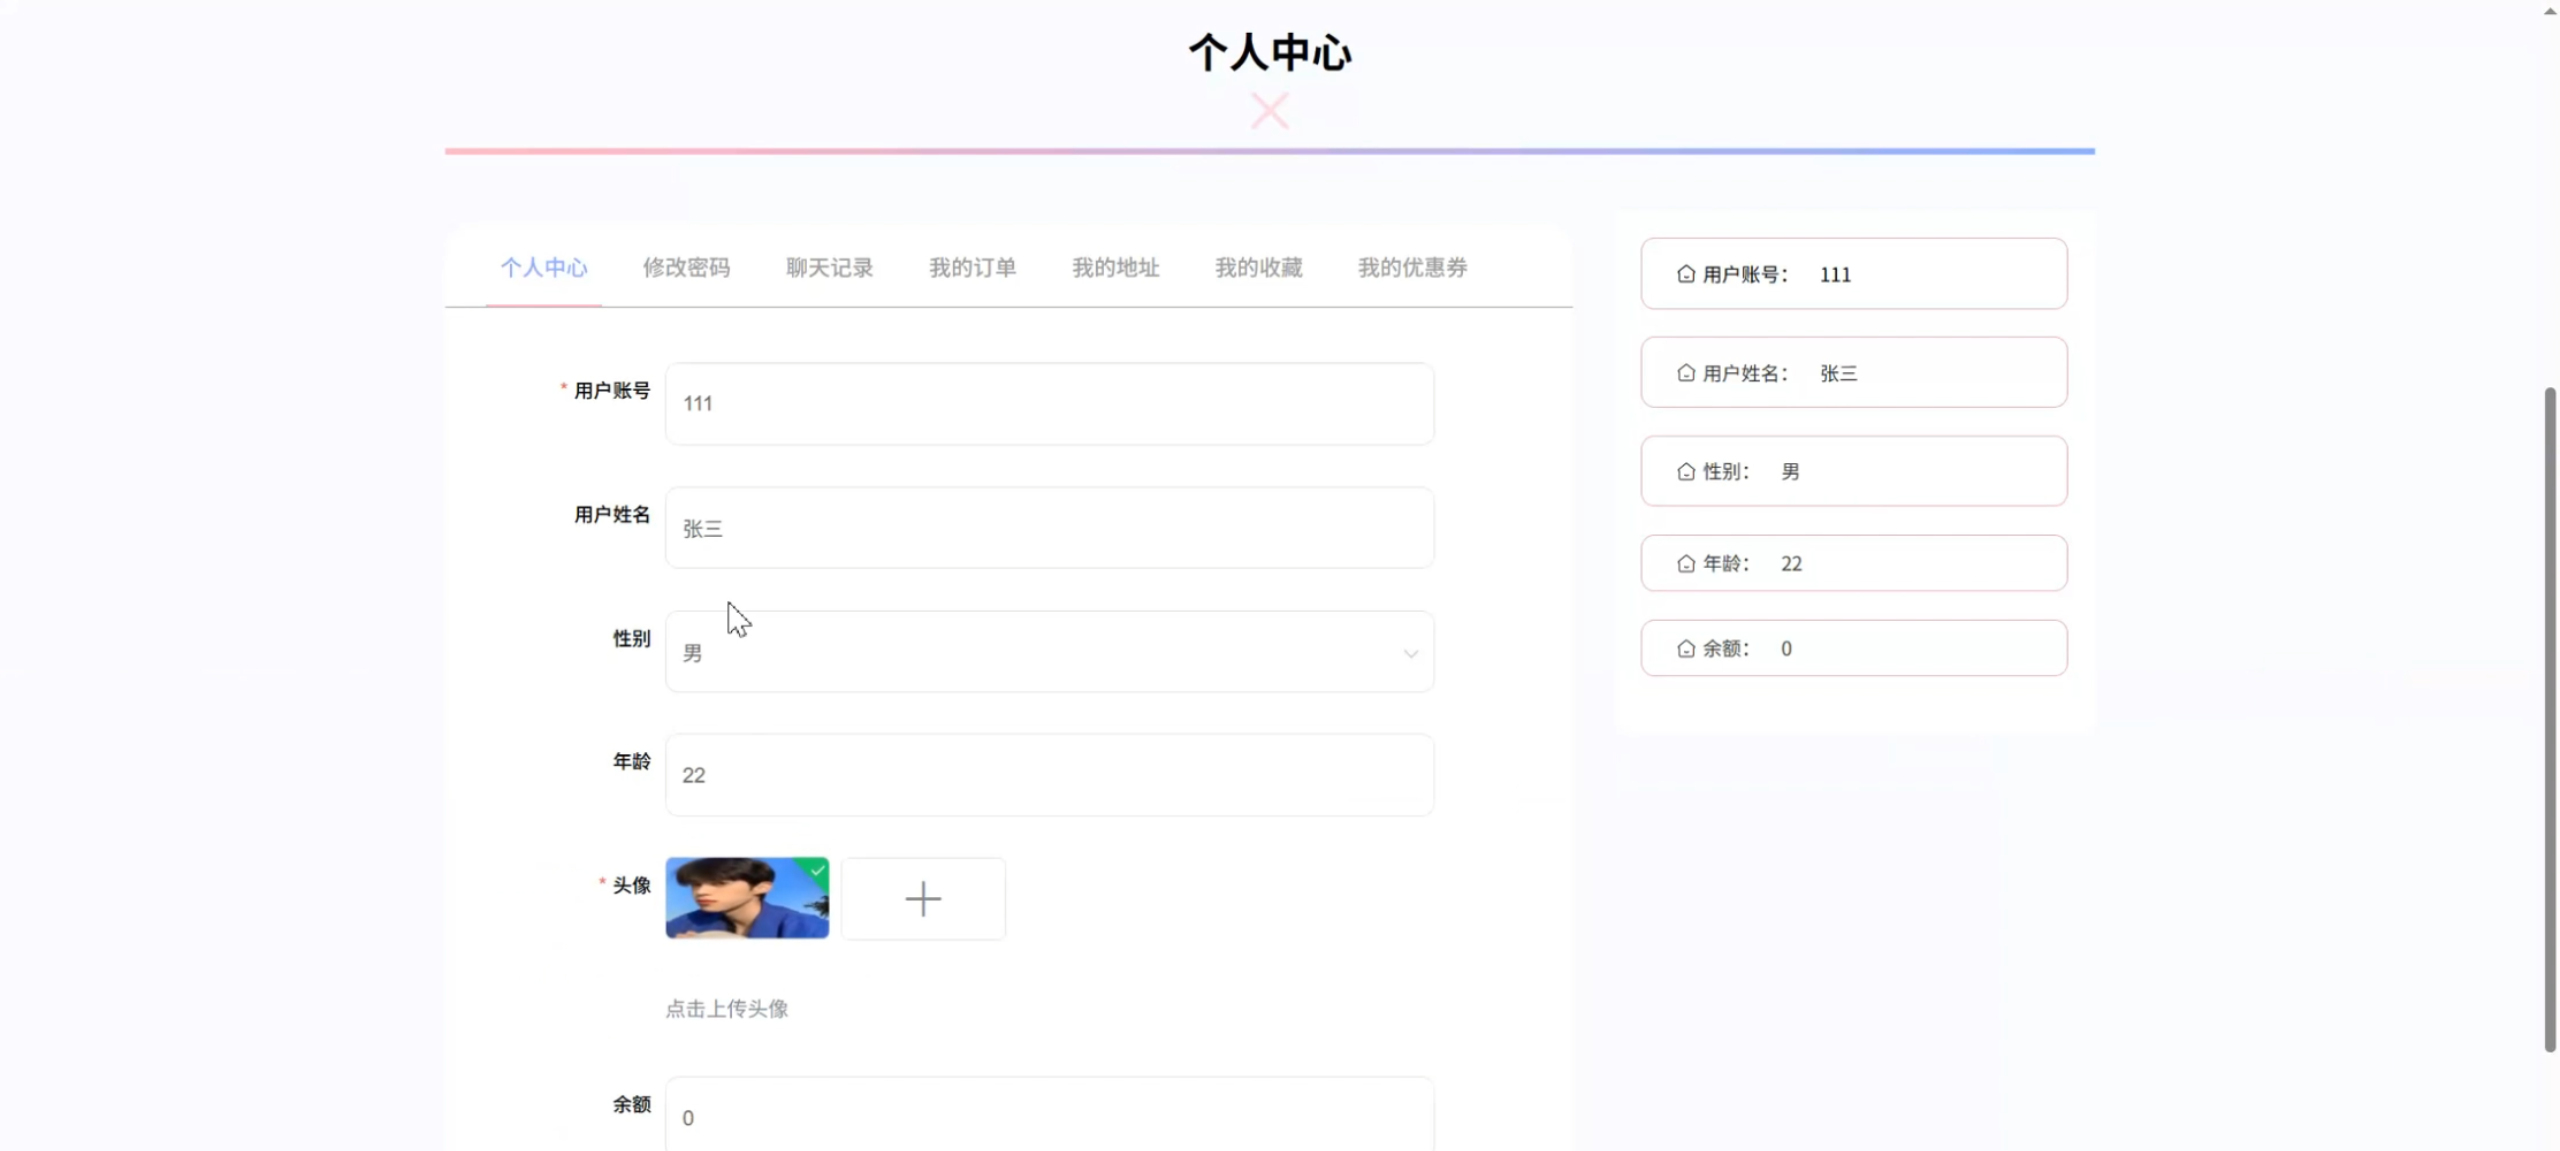Screen dimensions: 2560x1151
Task: Click the 0 value in 余额 summary card
Action: coord(1786,649)
